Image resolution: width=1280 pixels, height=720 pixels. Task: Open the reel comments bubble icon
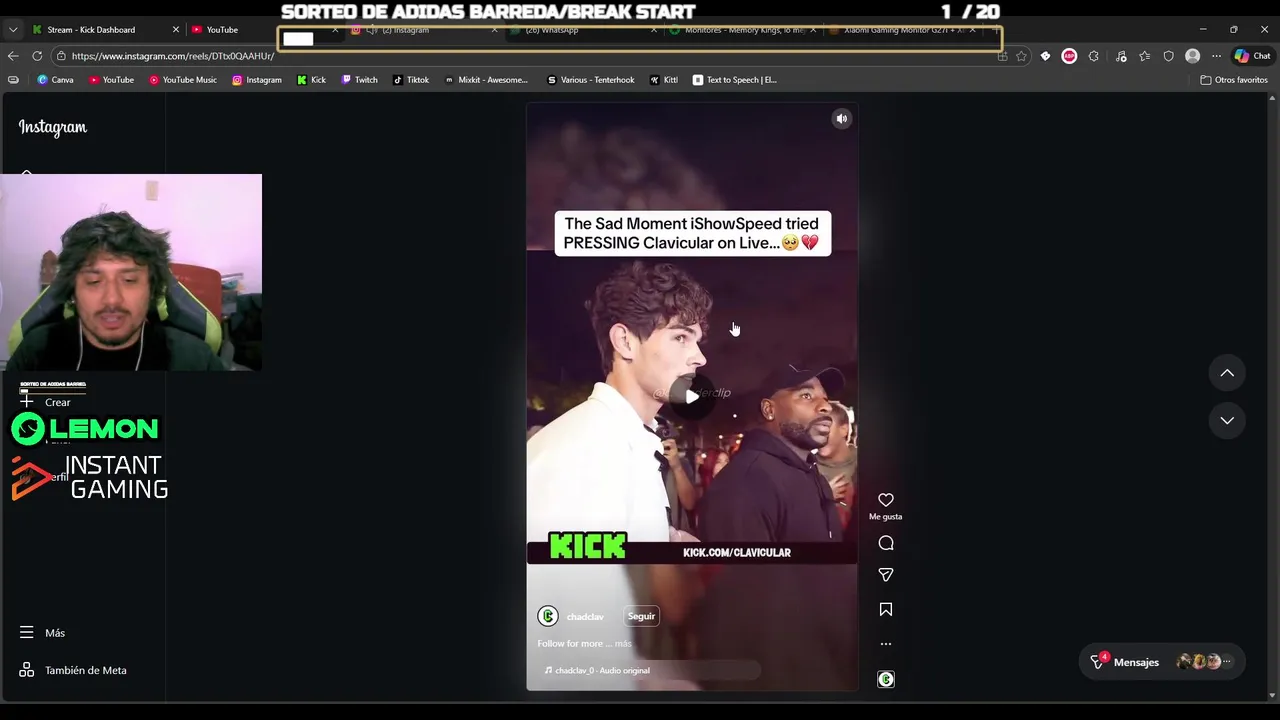[886, 543]
